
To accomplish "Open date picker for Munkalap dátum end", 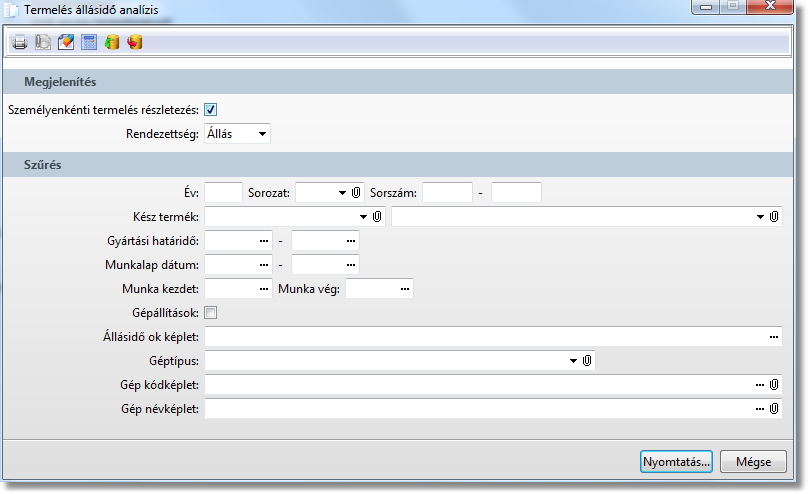I will coord(351,265).
